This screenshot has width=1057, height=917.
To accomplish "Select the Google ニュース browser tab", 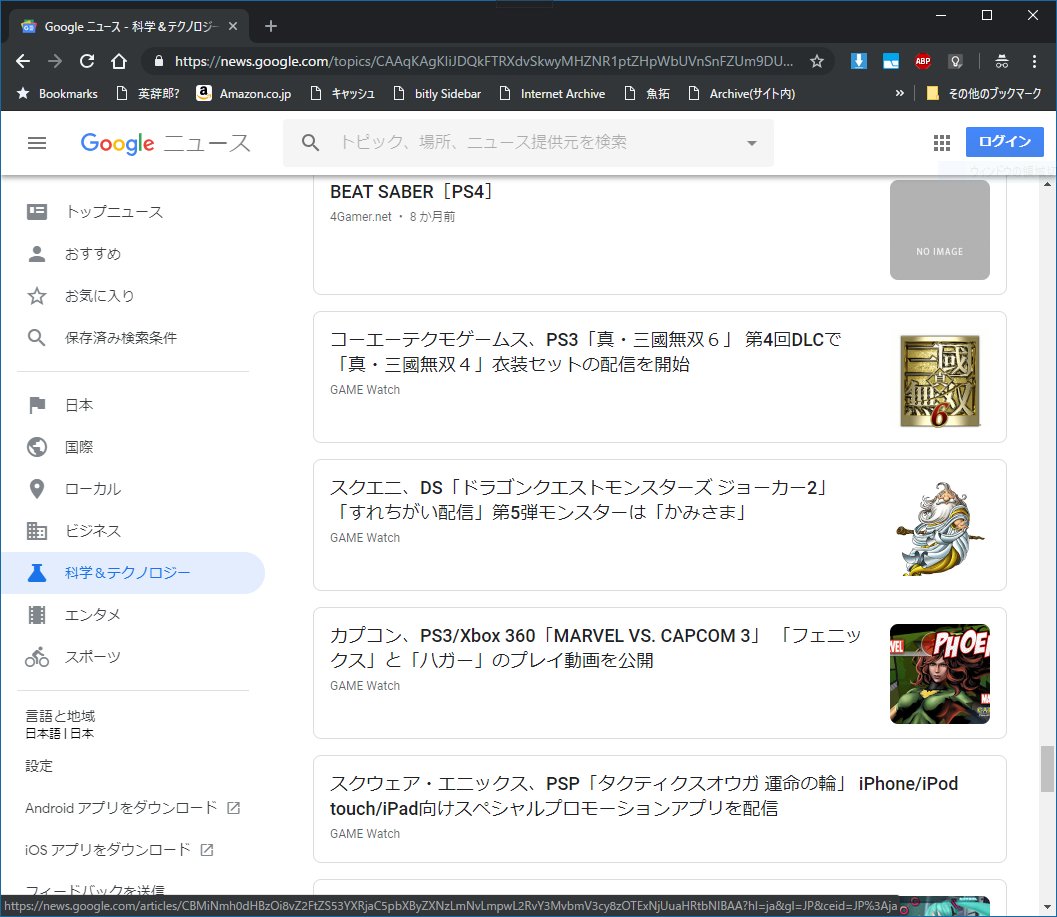I will click(x=129, y=26).
